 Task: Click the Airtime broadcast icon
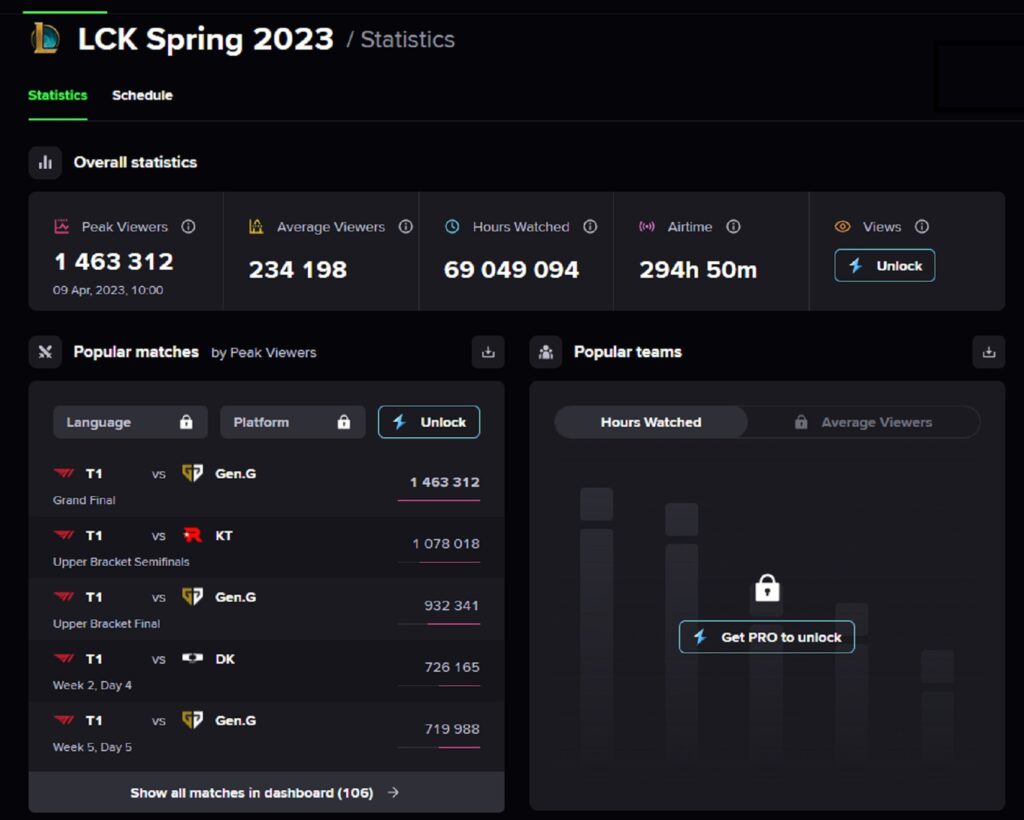pos(647,227)
